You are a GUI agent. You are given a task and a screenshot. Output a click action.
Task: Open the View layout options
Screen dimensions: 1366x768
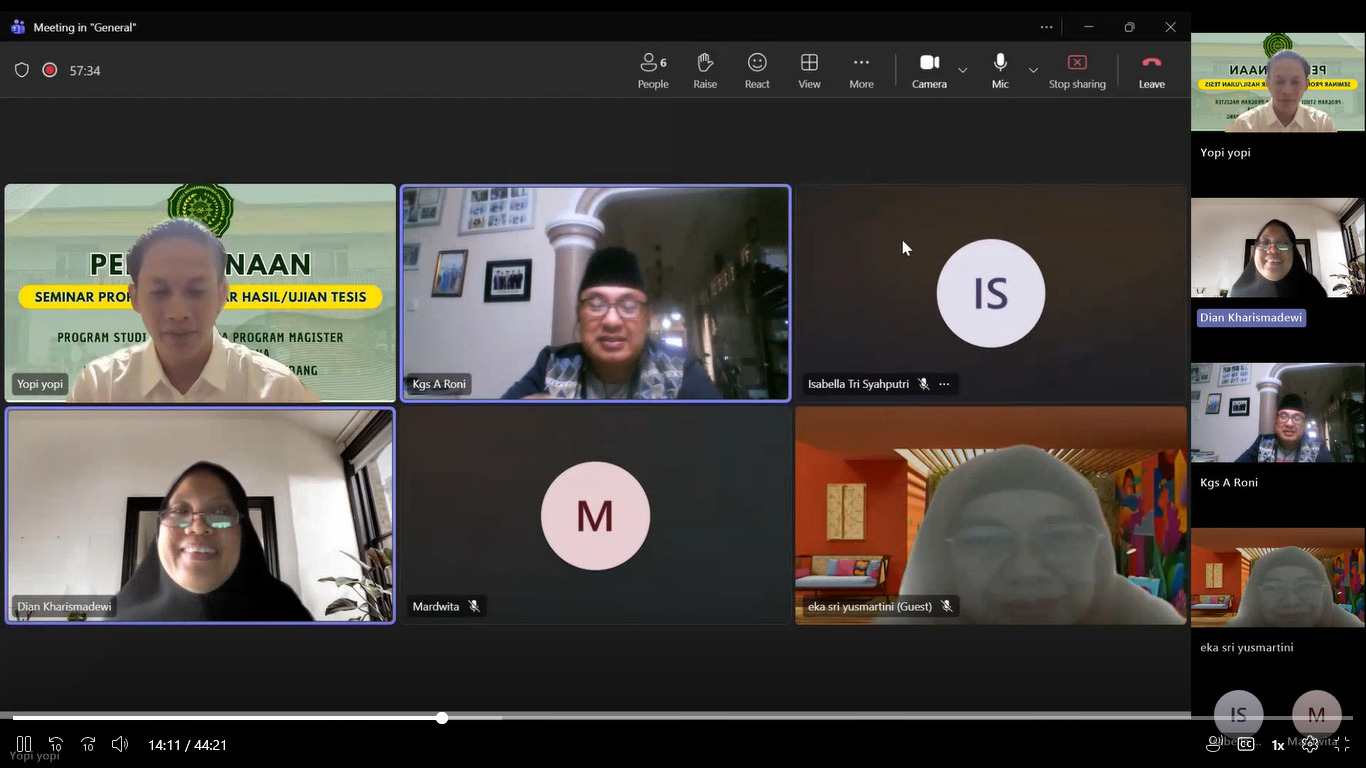click(809, 70)
